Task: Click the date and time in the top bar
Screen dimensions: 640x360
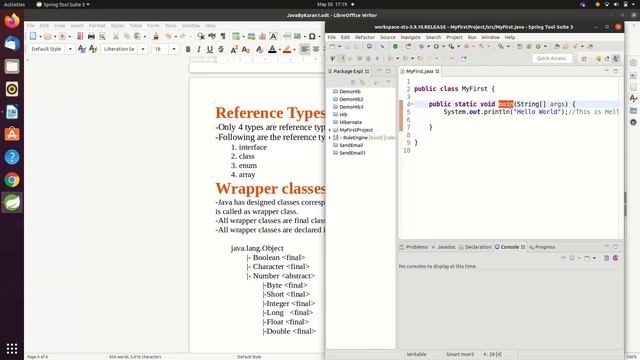Action: [x=332, y=4]
